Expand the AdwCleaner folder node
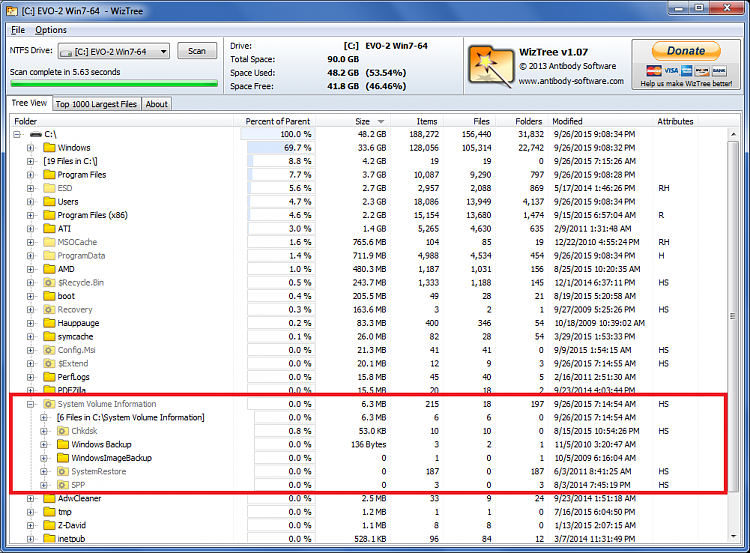The height and width of the screenshot is (553, 750). pos(31,498)
